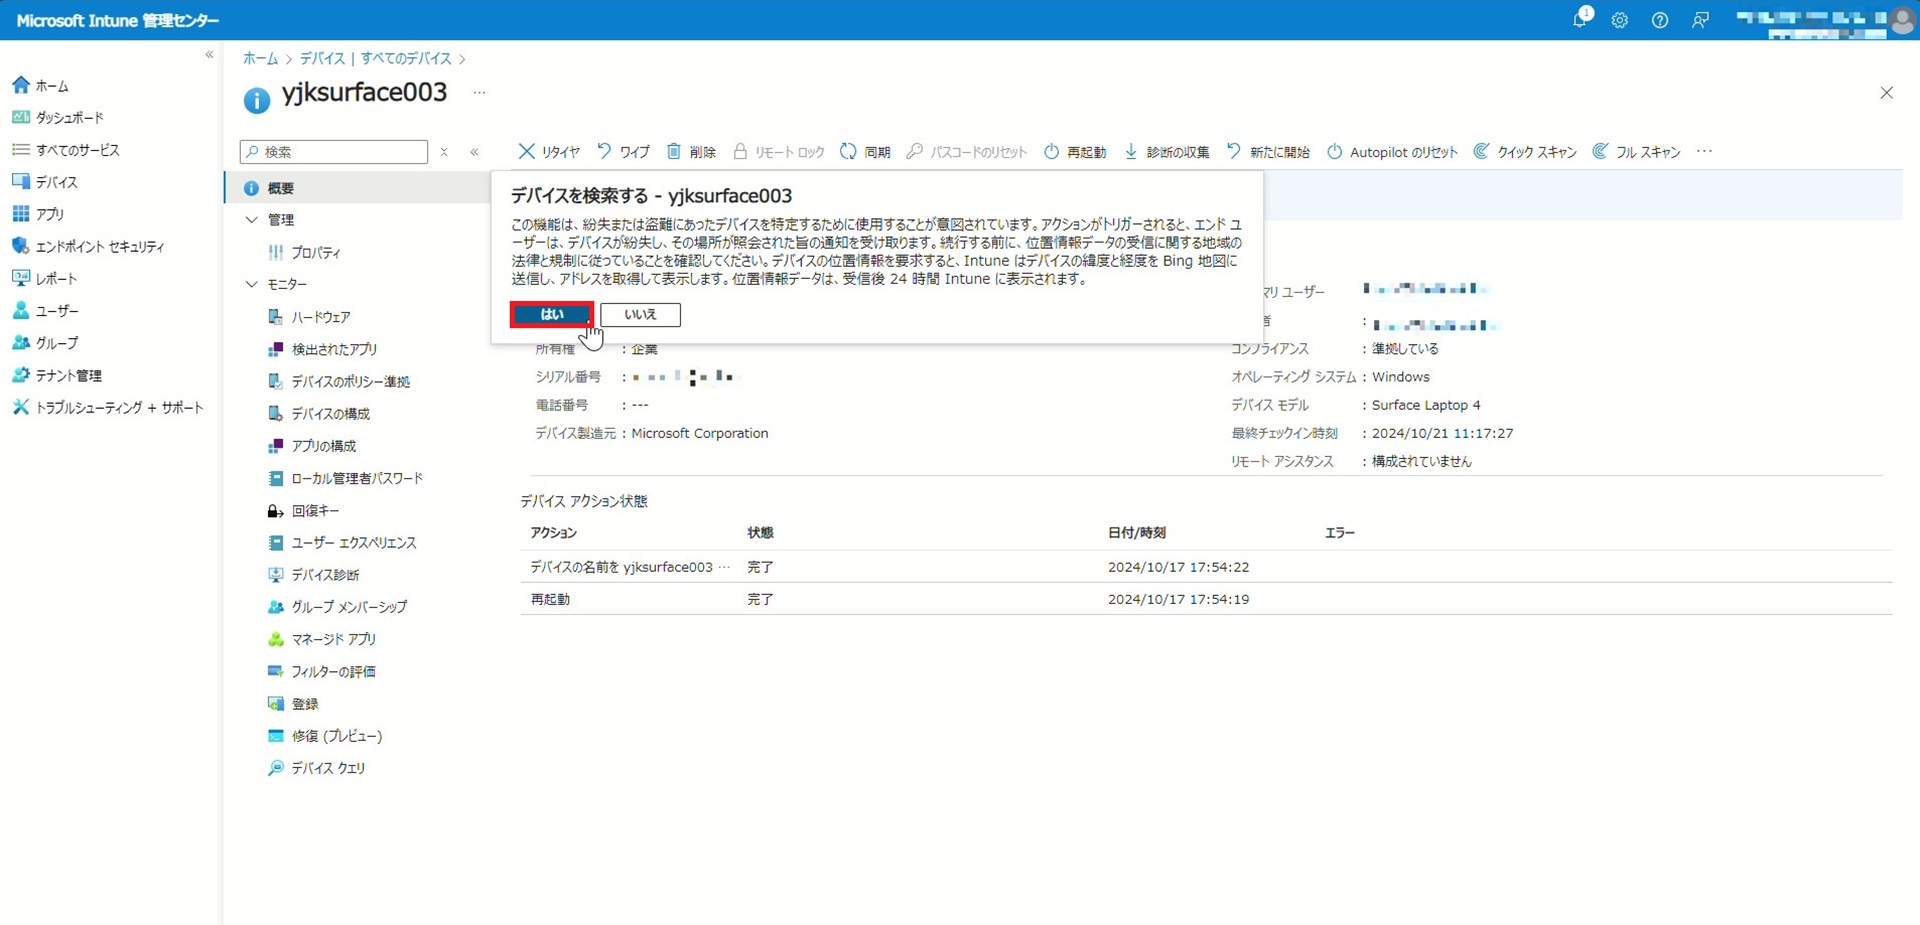The image size is (1920, 925).
Task: Click the account avatar in header
Action: [1902, 20]
